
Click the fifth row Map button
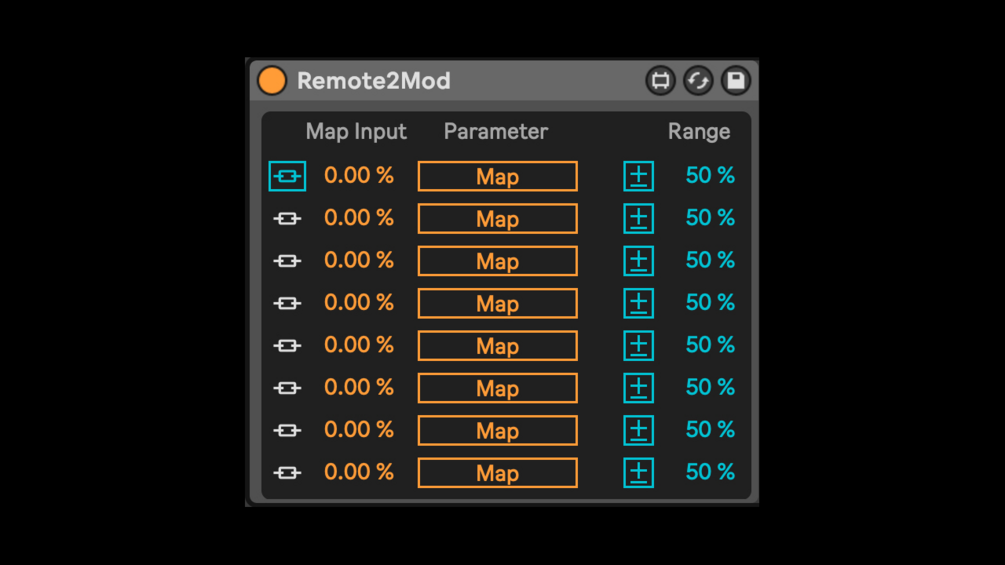pos(497,346)
